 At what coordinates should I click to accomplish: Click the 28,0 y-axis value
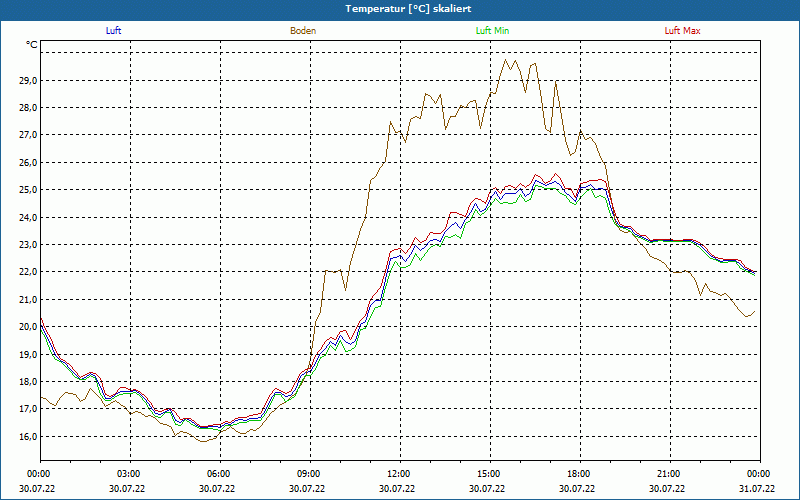click(29, 108)
